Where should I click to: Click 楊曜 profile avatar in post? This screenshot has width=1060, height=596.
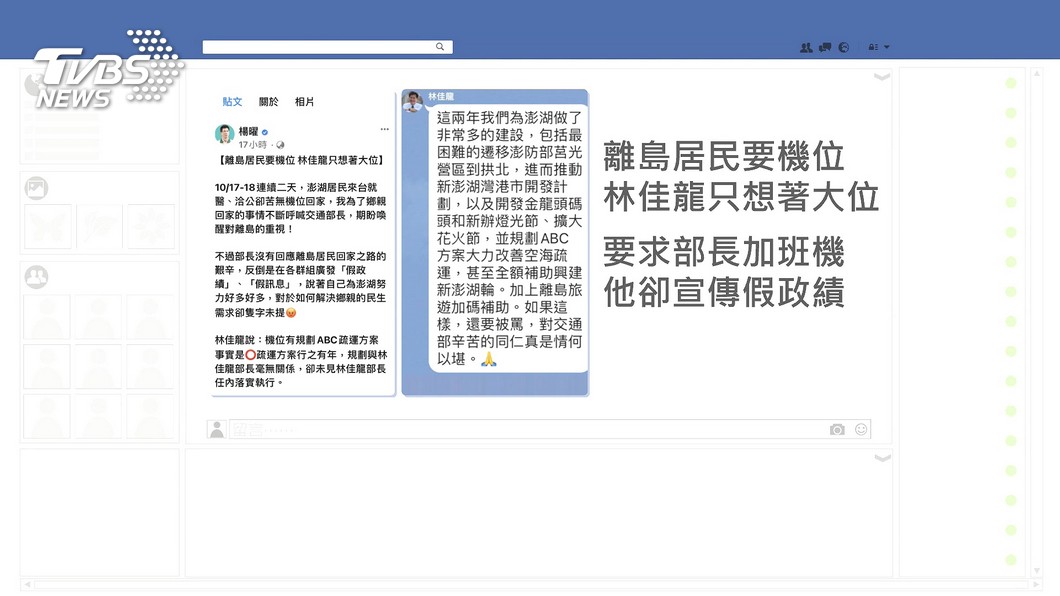click(224, 134)
